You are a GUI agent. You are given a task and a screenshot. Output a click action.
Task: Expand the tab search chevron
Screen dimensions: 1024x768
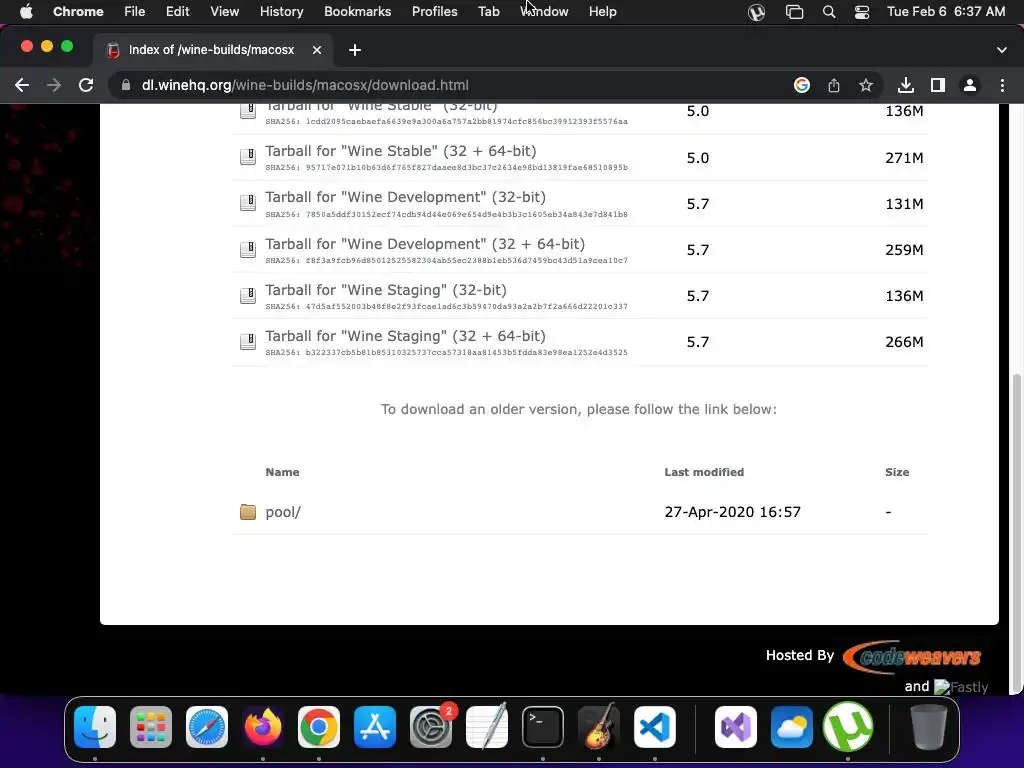[1002, 50]
